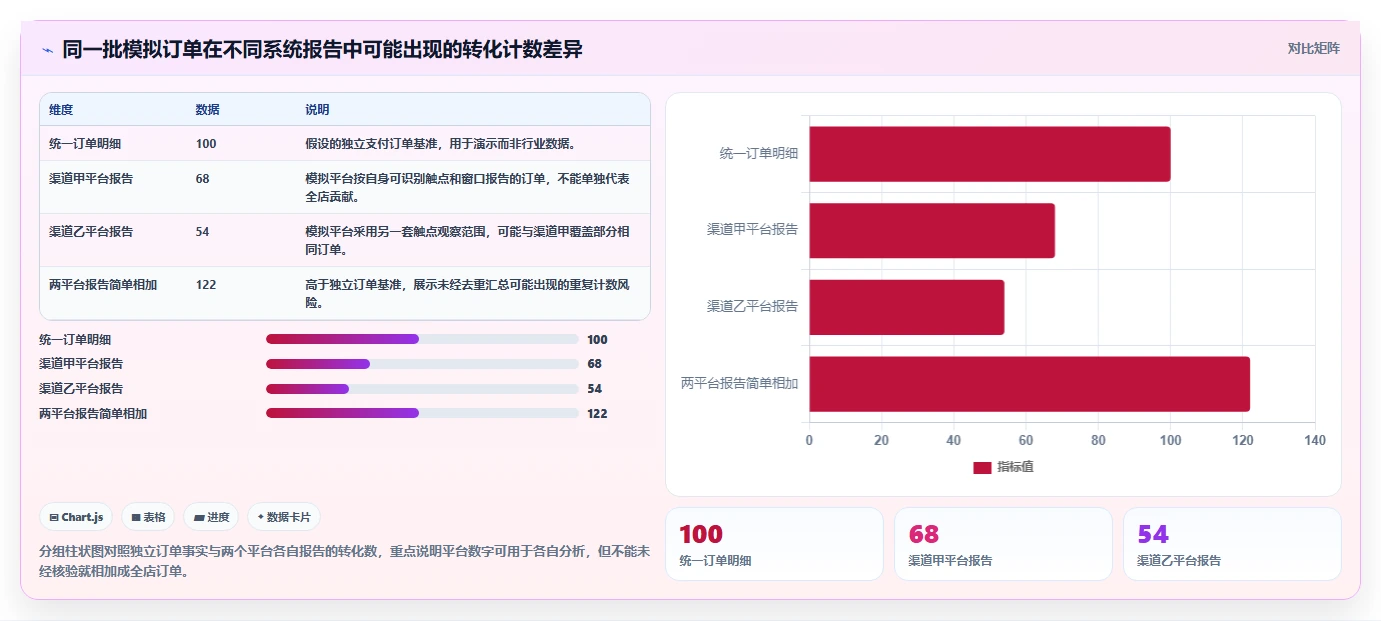Click the 数据卡片 chip
1381x621 pixels.
click(284, 517)
